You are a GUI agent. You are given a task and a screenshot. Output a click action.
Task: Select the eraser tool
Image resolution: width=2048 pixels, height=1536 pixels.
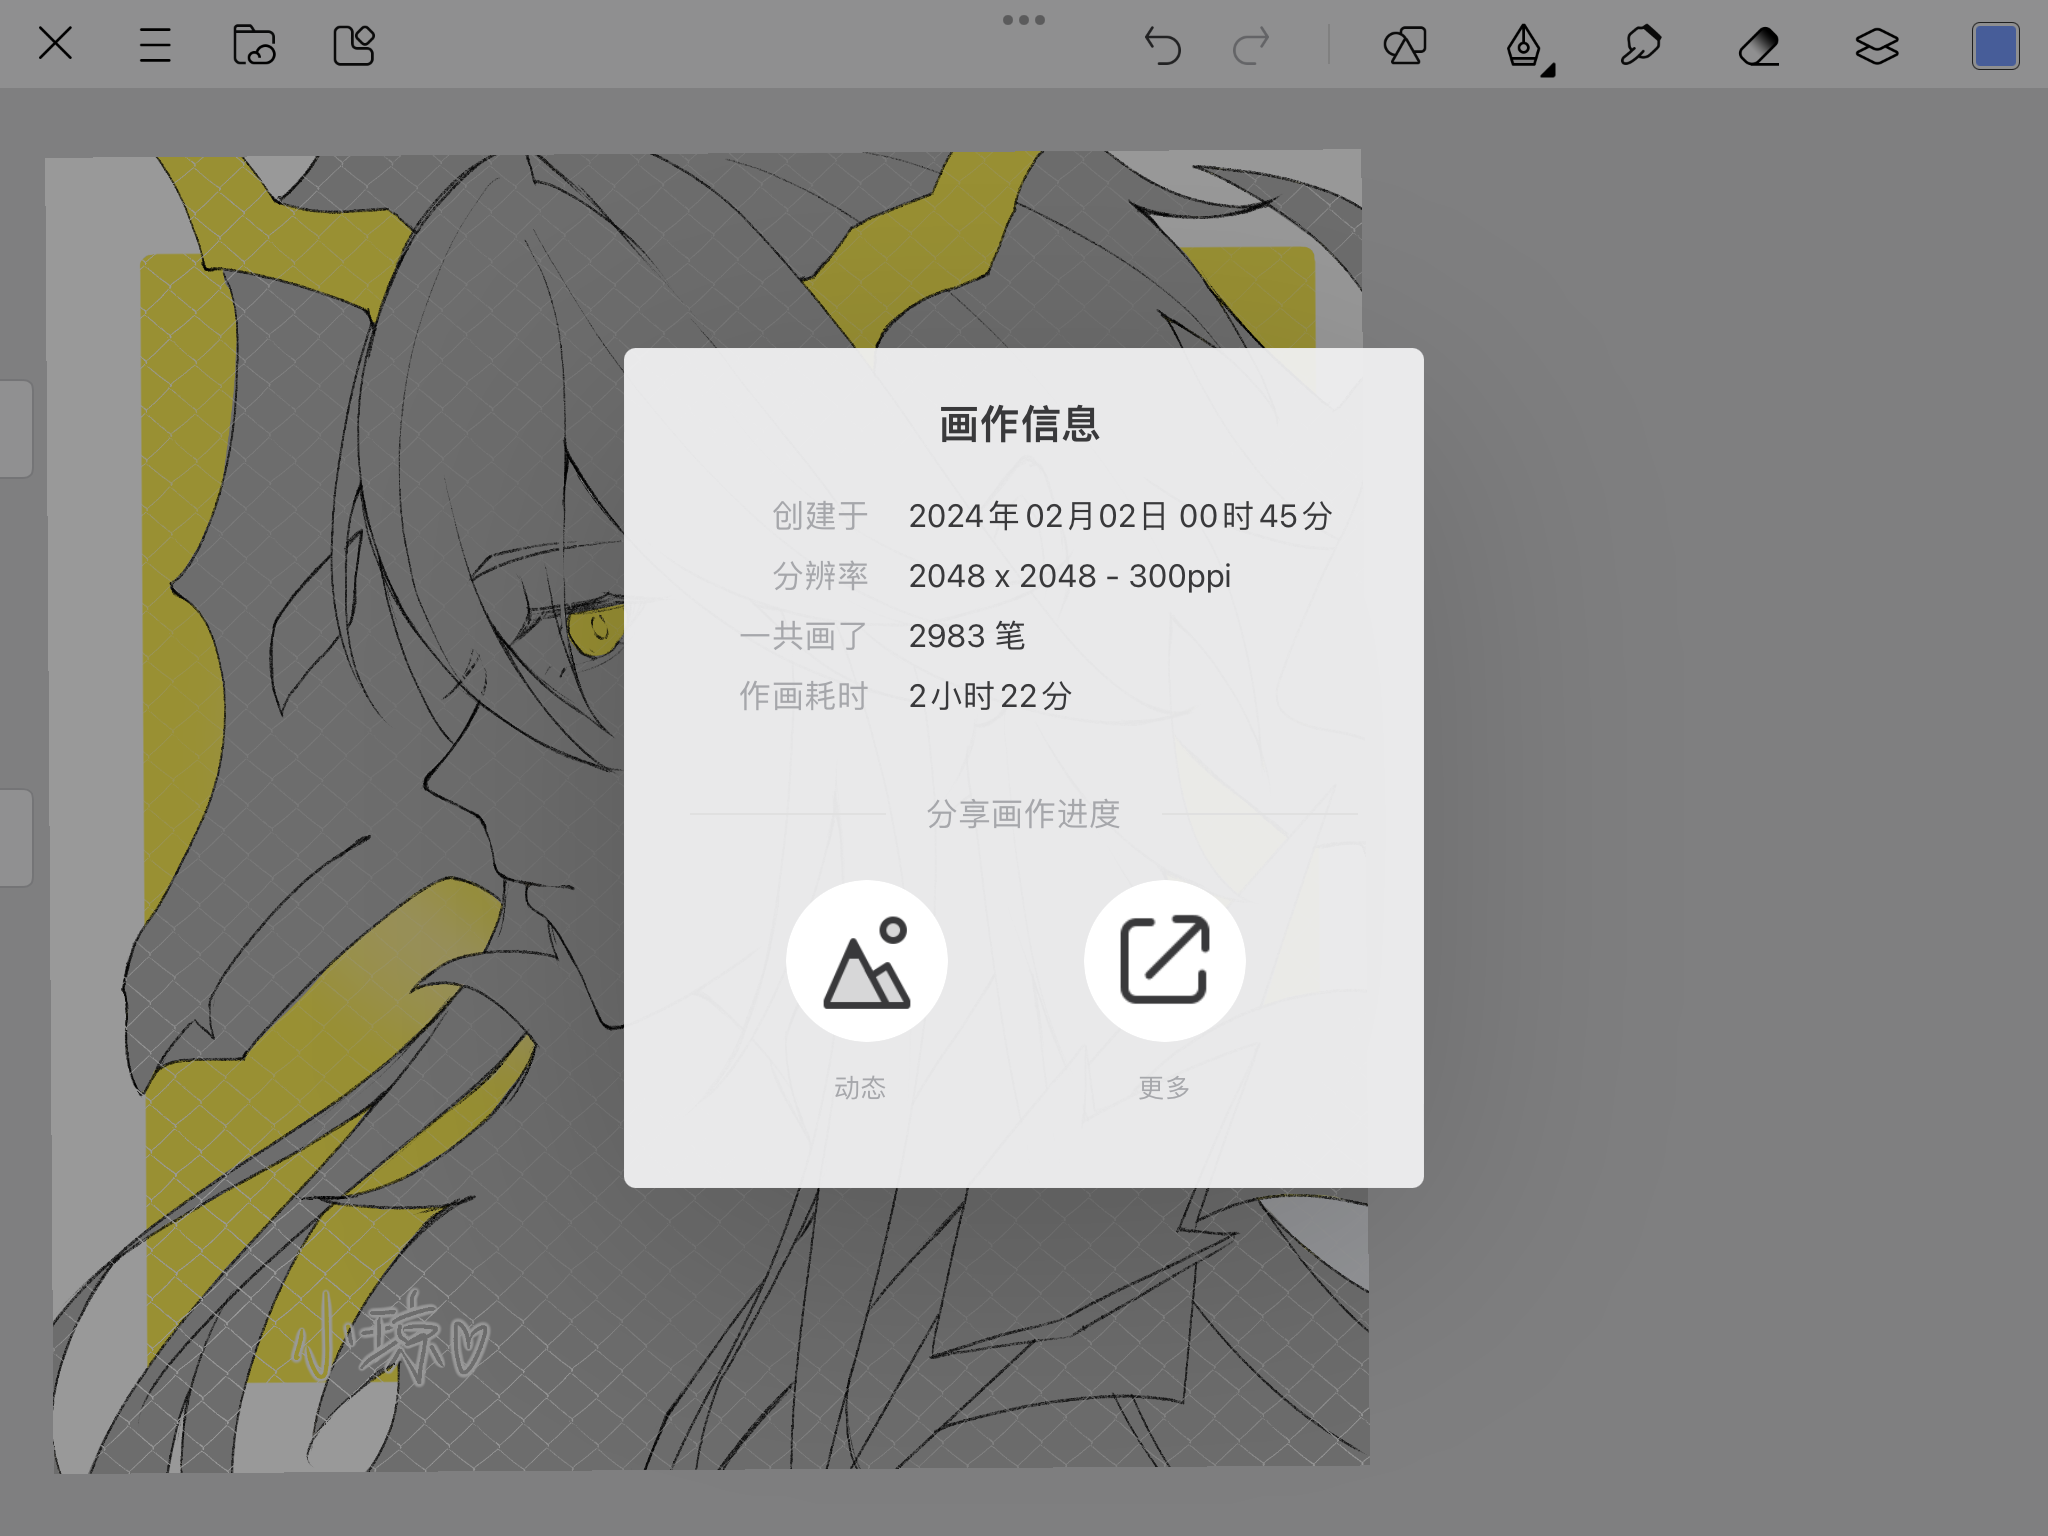click(x=1759, y=46)
